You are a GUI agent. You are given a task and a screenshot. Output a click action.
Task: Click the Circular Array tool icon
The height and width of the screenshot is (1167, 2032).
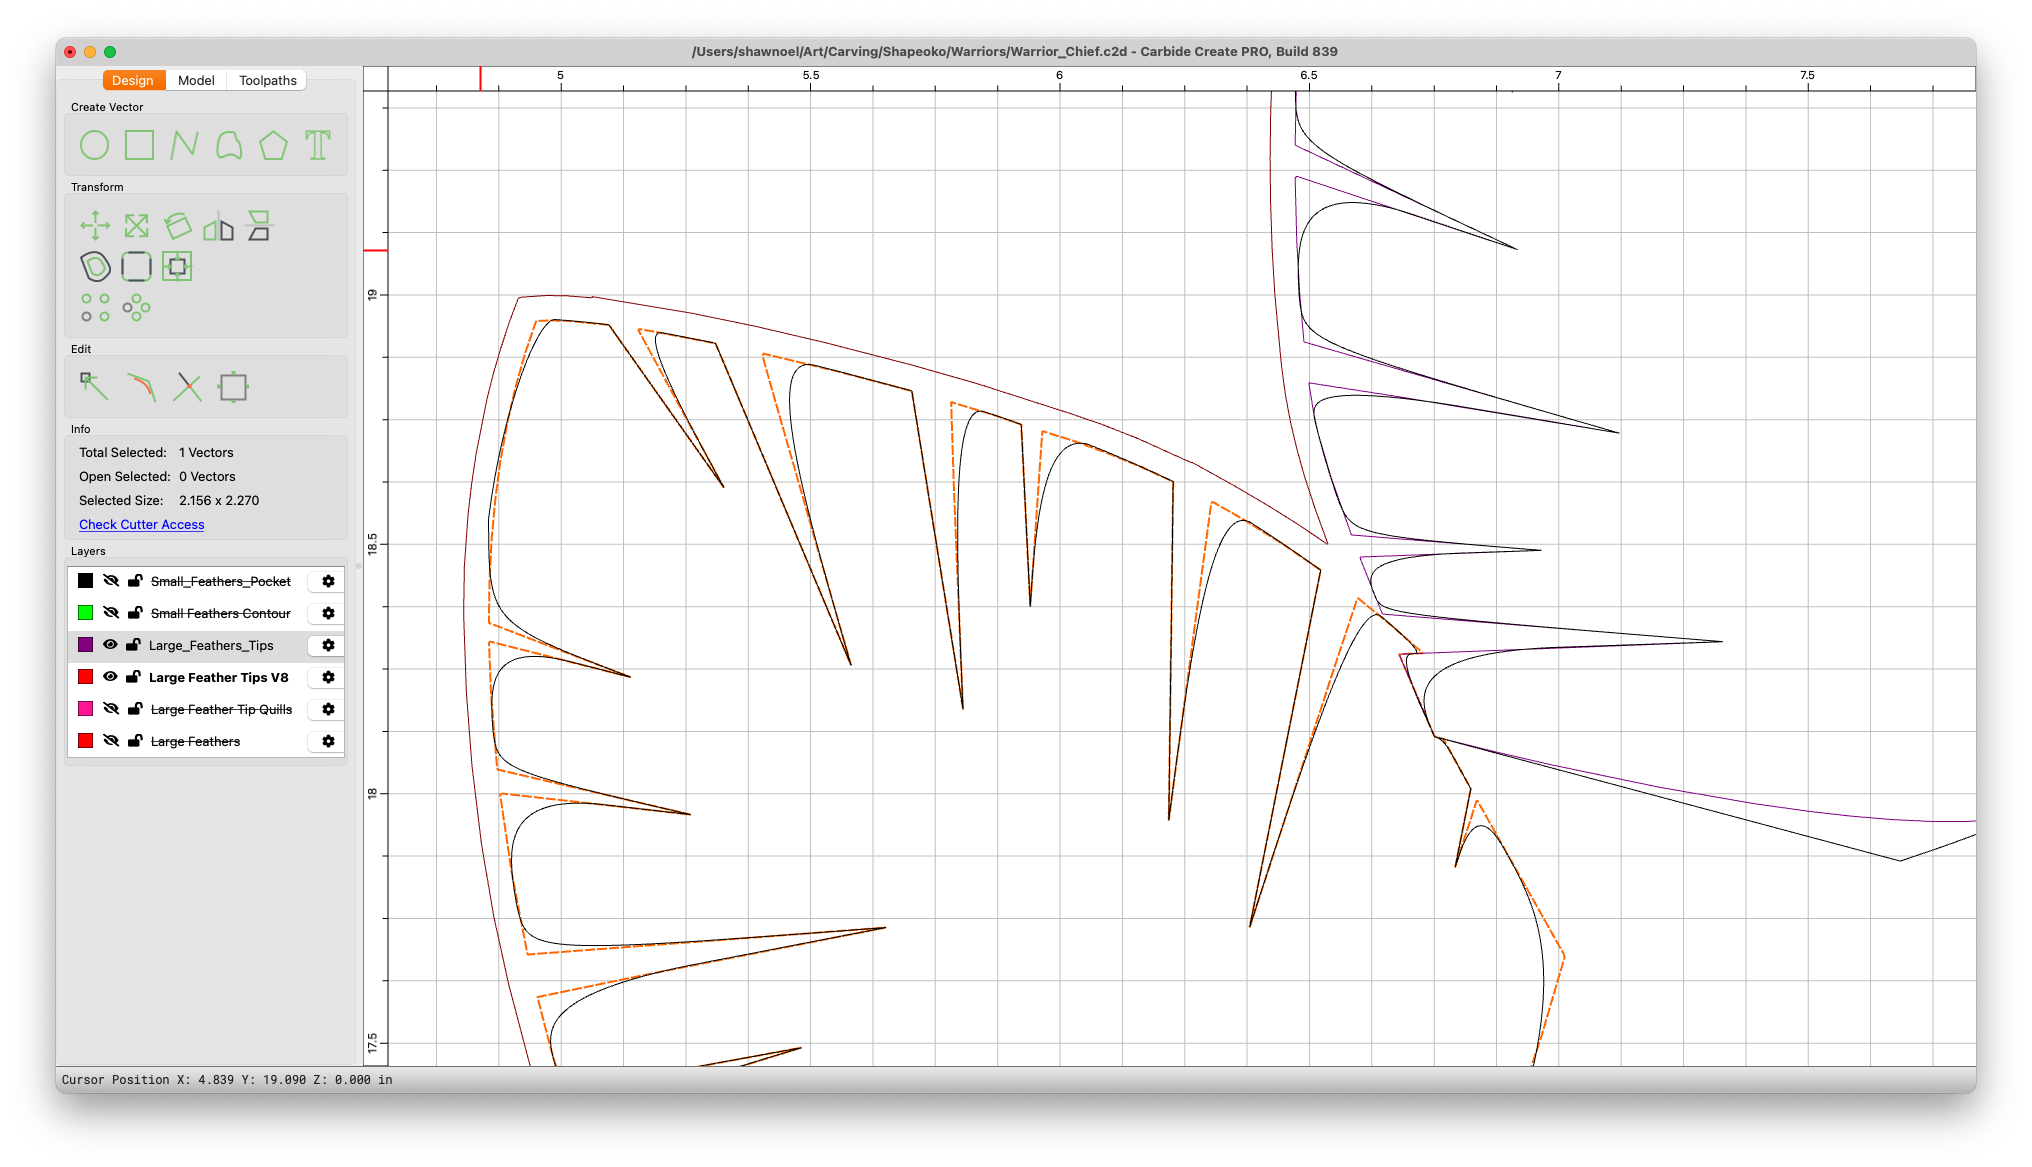tap(136, 308)
